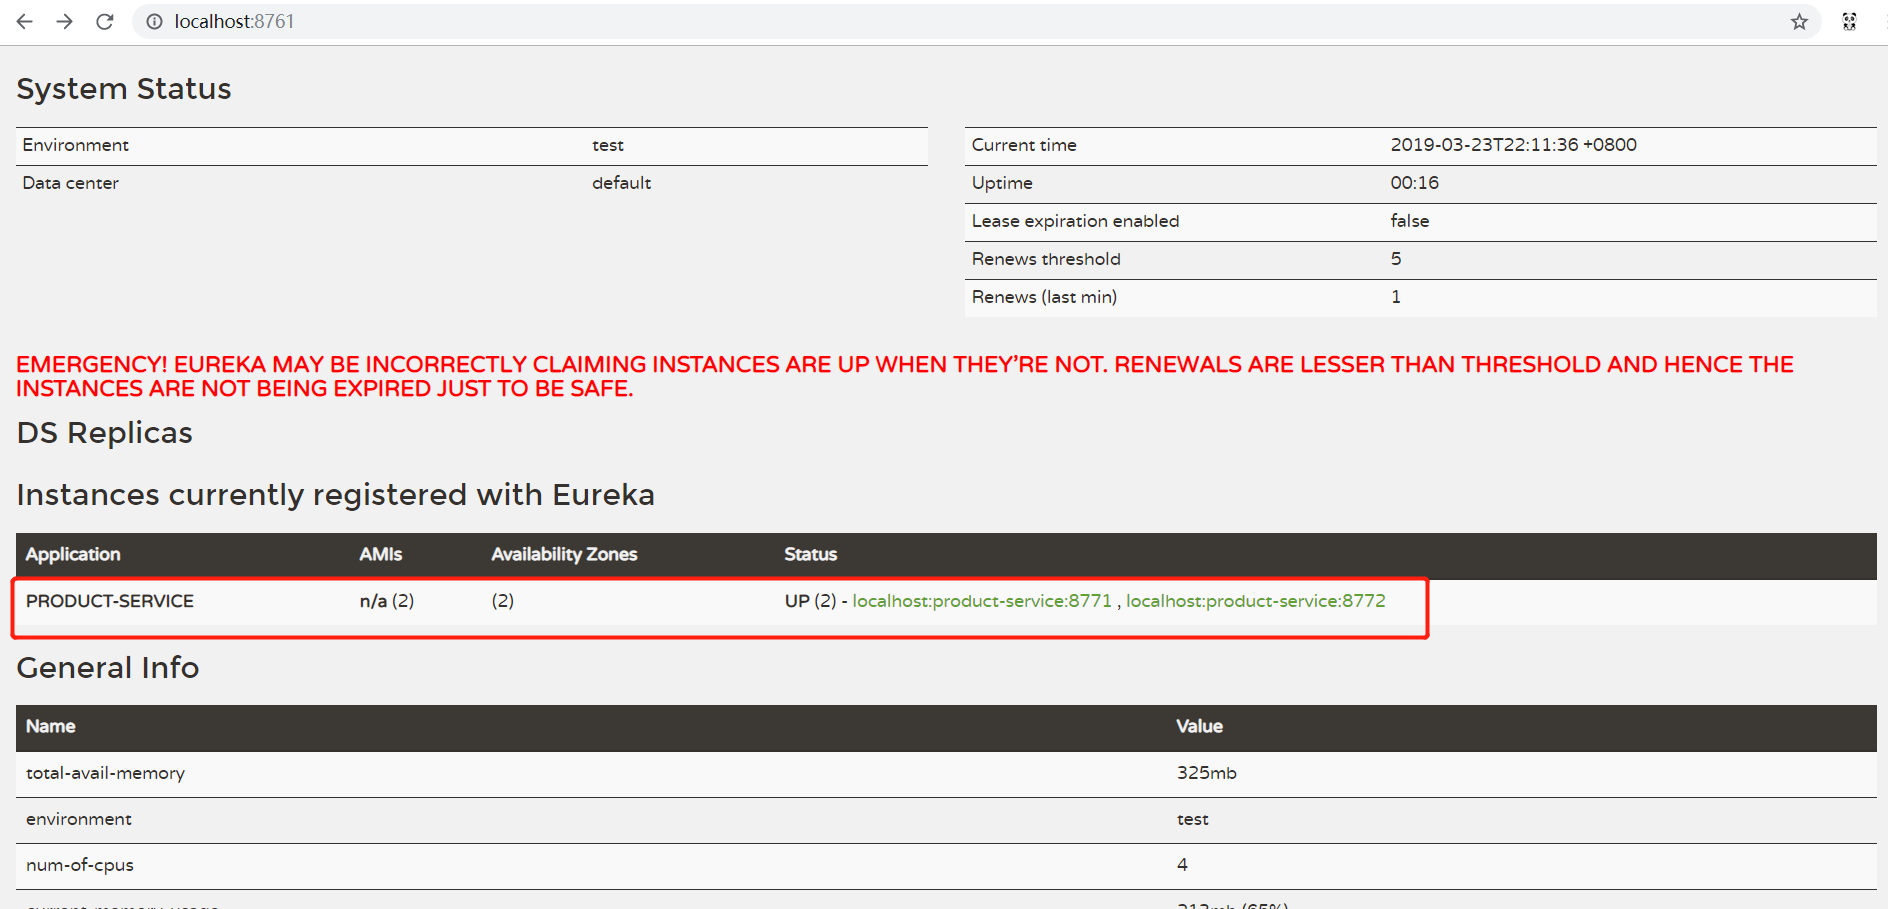Select the timestamp 2019-03-23T22:11:36 +0800

click(x=1513, y=145)
